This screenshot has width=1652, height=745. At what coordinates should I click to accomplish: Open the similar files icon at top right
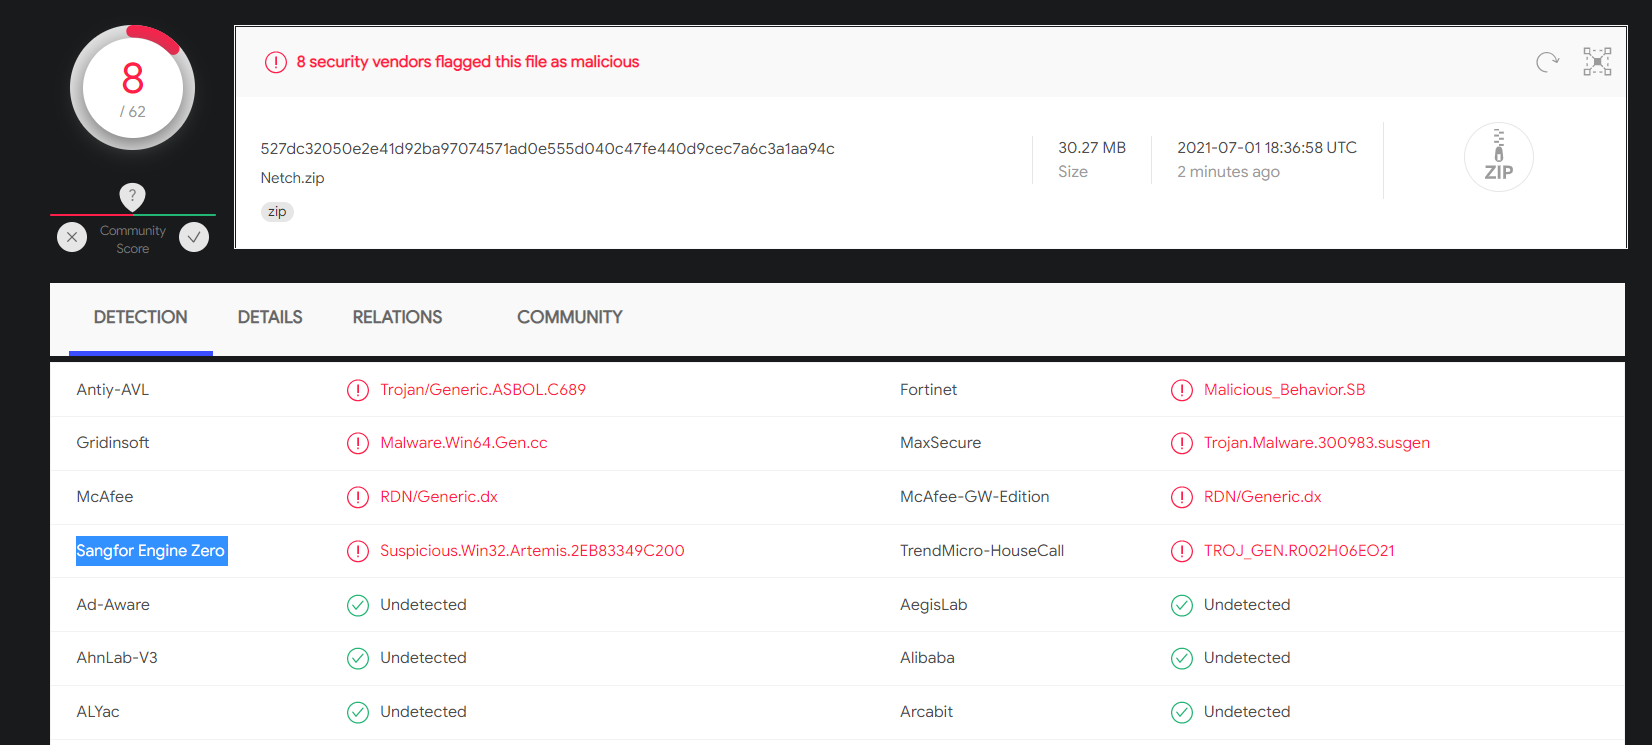[x=1597, y=61]
